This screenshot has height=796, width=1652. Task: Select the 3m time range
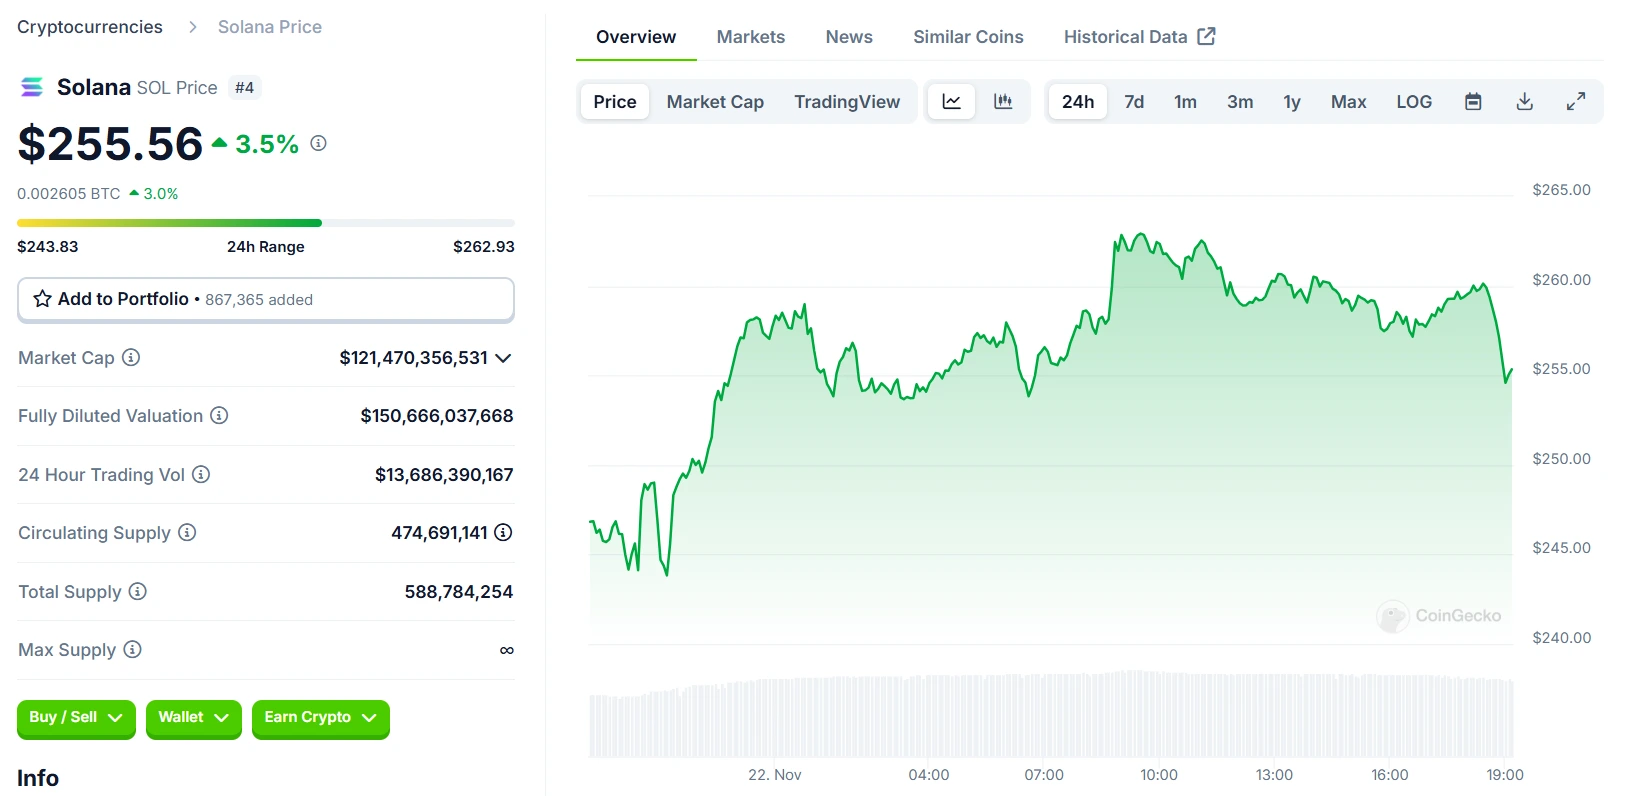tap(1240, 101)
